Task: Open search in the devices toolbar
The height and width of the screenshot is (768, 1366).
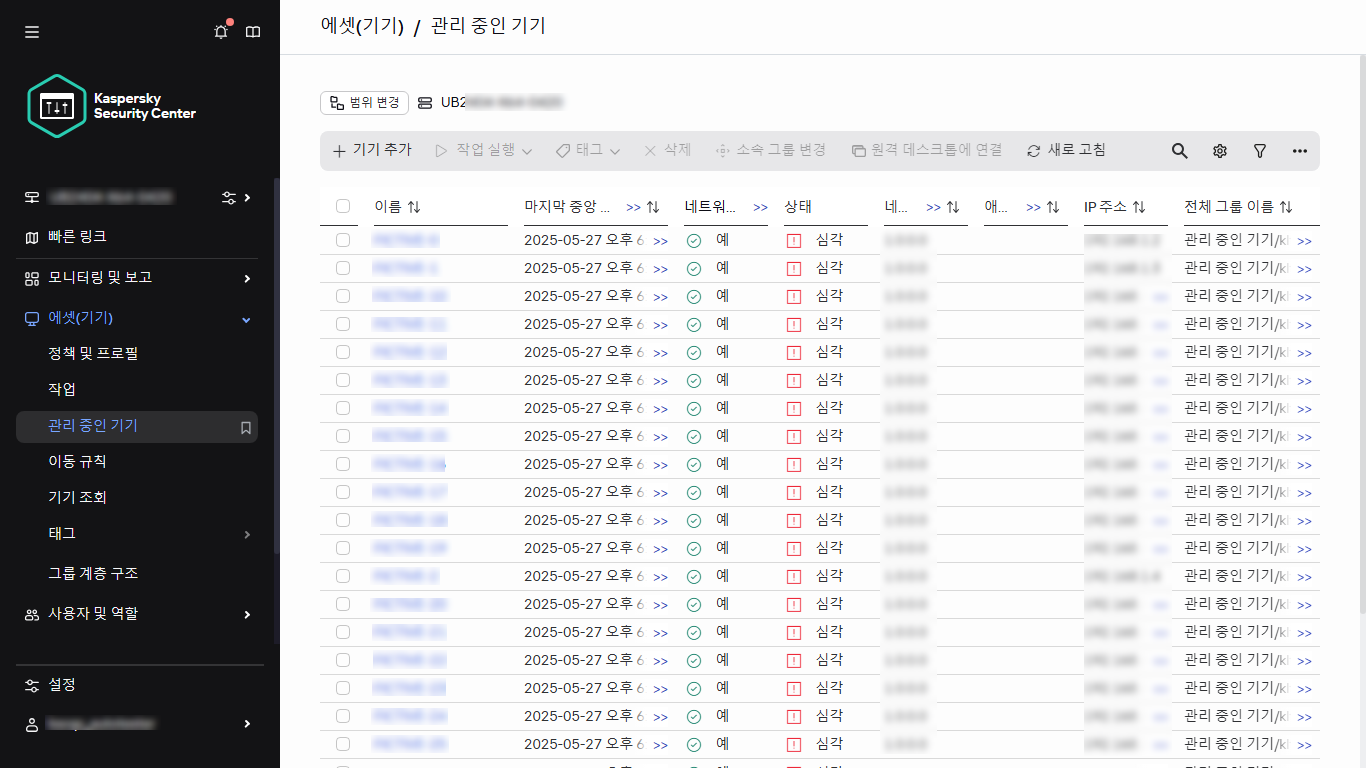Action: (1179, 150)
